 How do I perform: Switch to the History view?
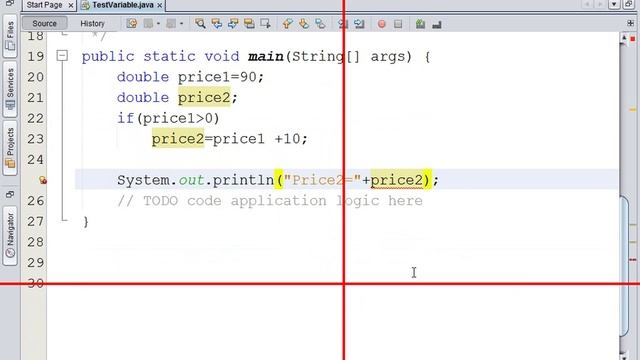click(x=92, y=23)
